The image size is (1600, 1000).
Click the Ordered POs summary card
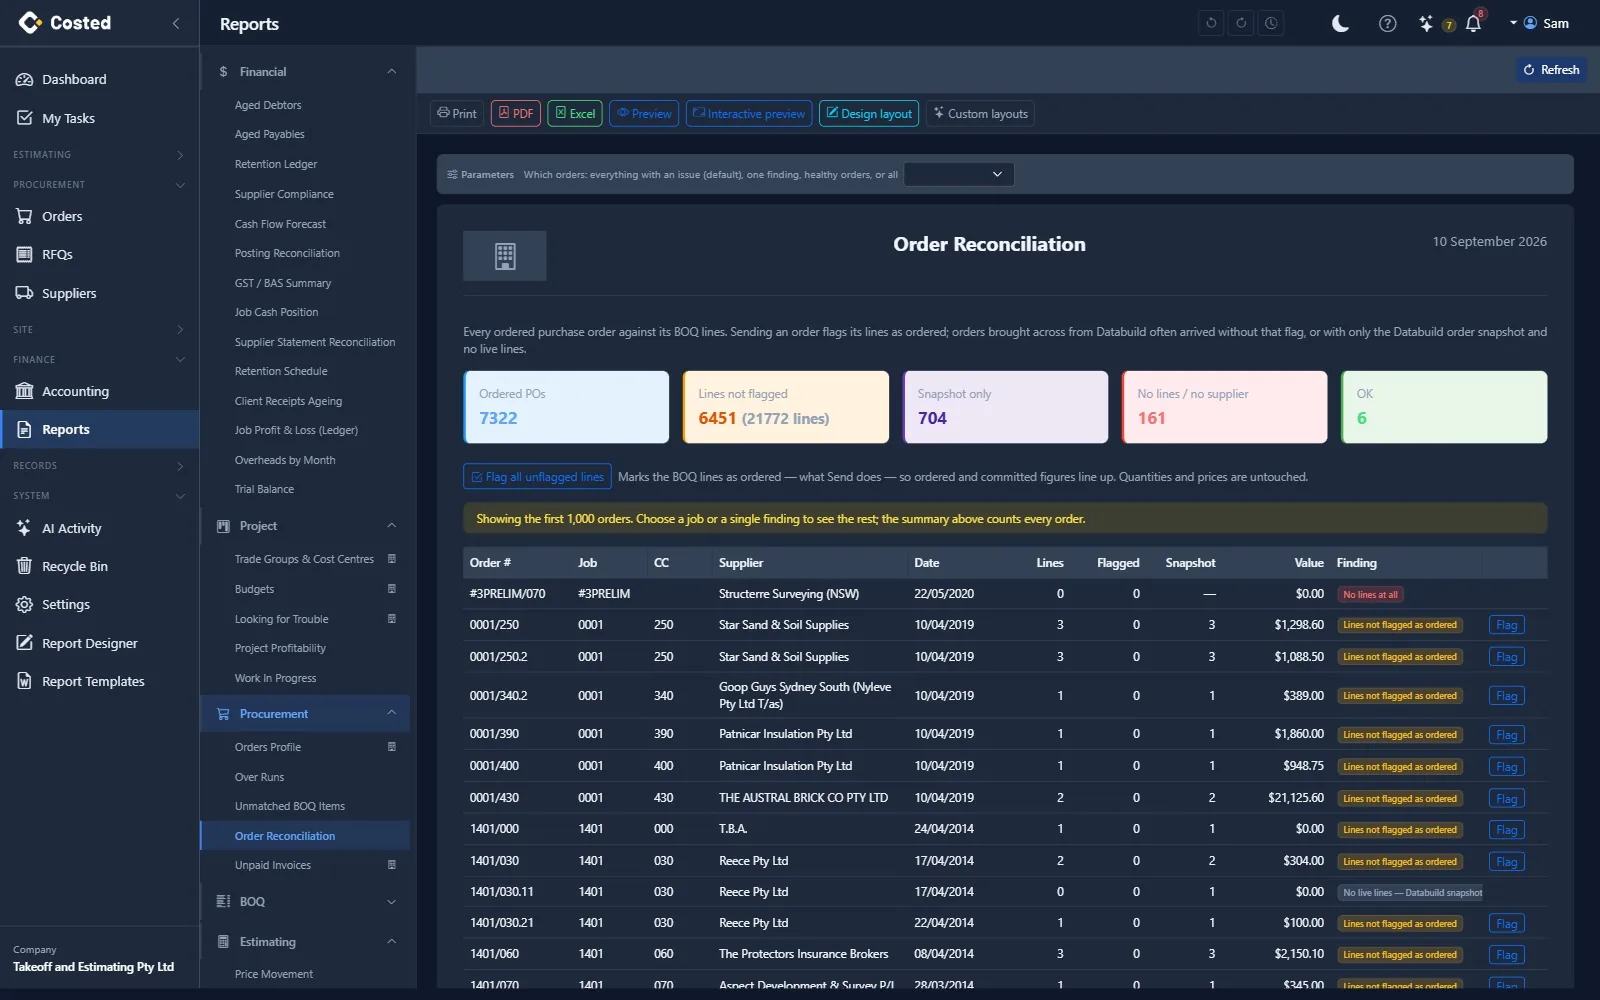566,407
